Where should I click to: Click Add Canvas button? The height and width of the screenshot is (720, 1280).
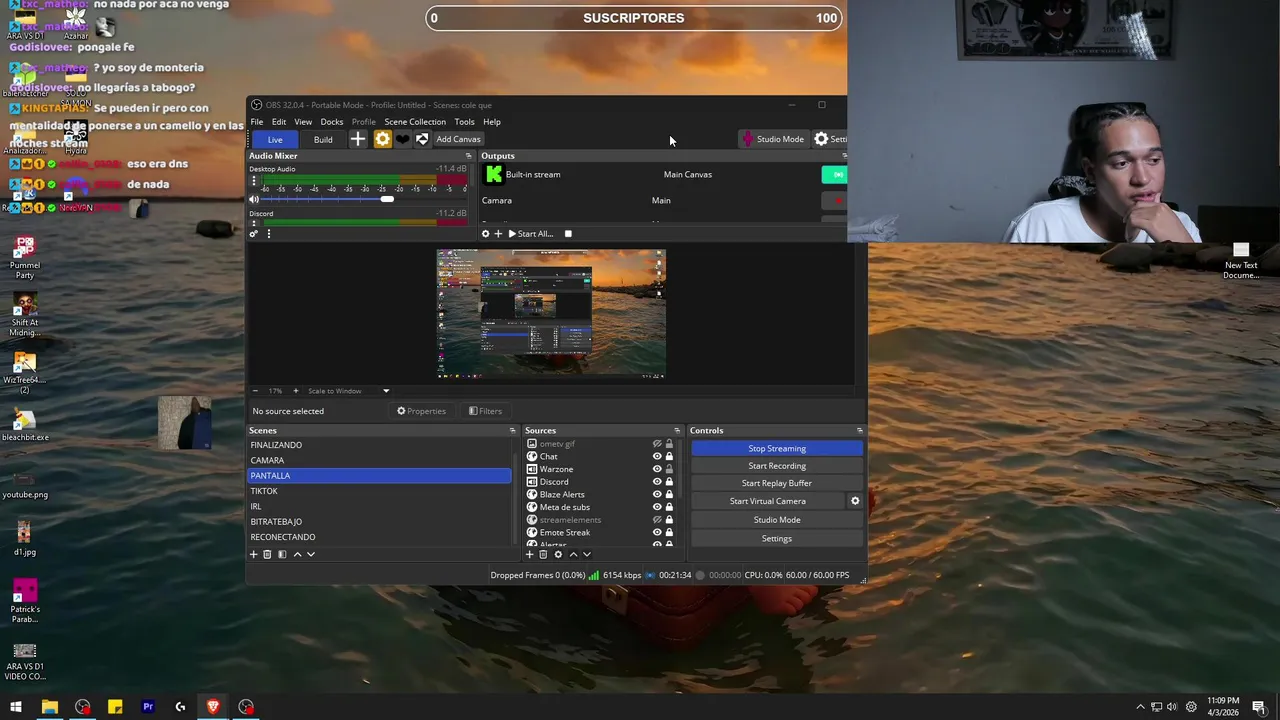458,139
